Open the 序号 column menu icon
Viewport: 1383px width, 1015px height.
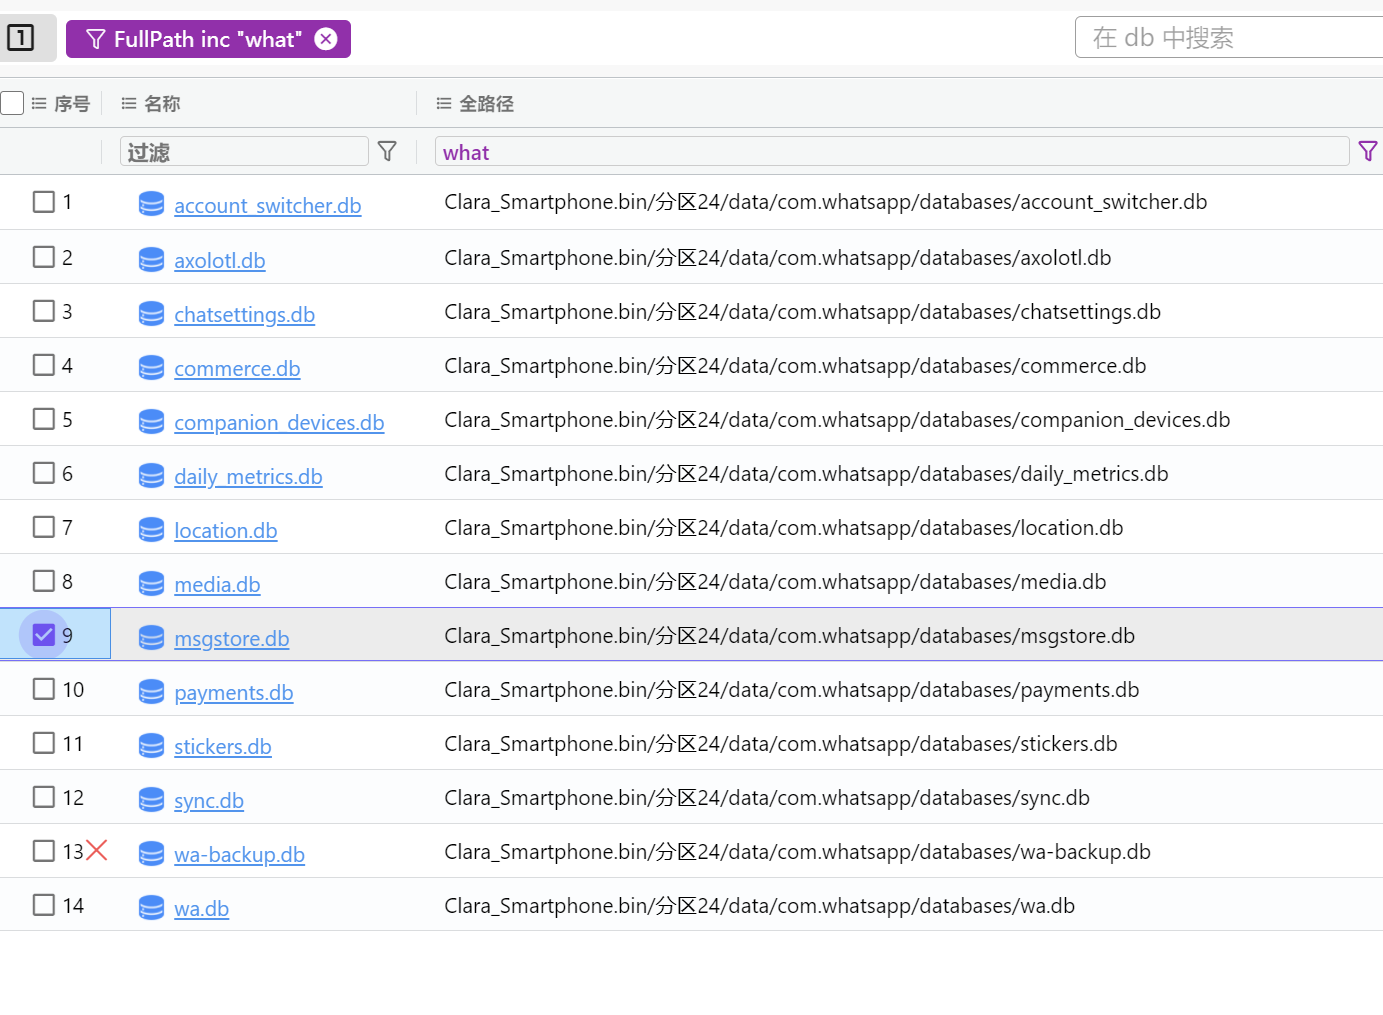point(39,103)
